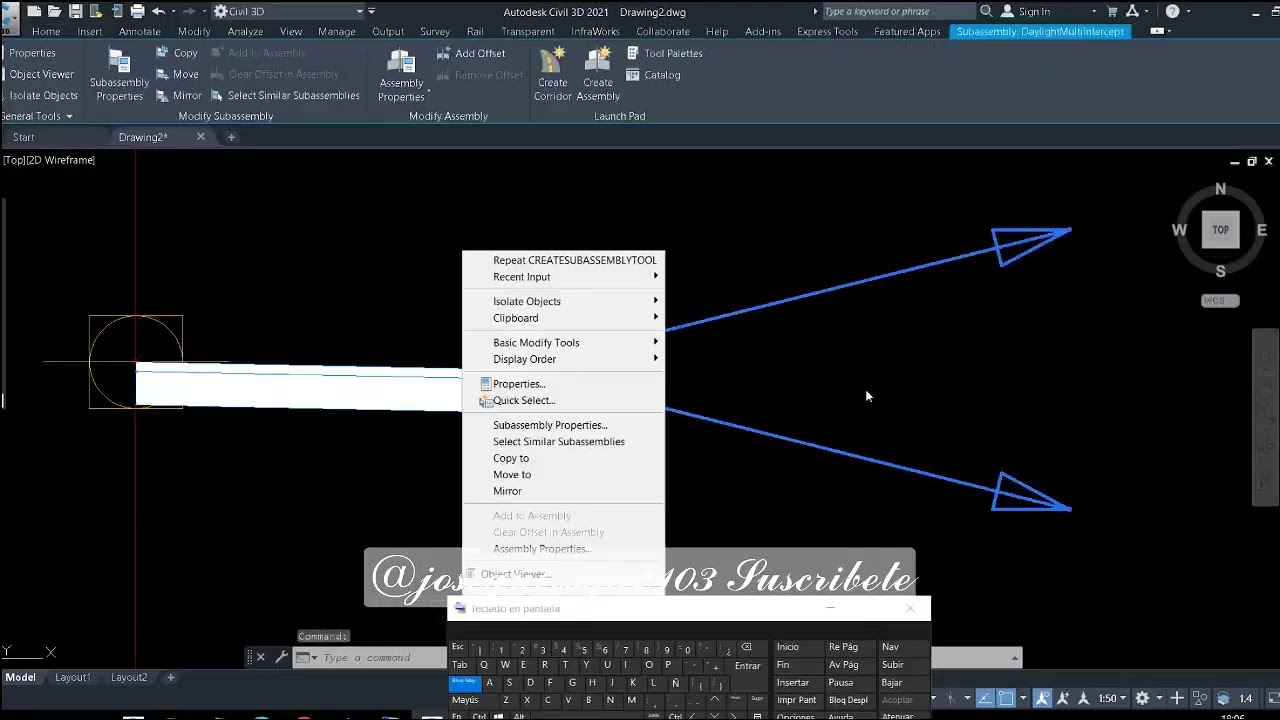1280x720 pixels.
Task: Open the Recent Input submenu
Action: point(563,277)
